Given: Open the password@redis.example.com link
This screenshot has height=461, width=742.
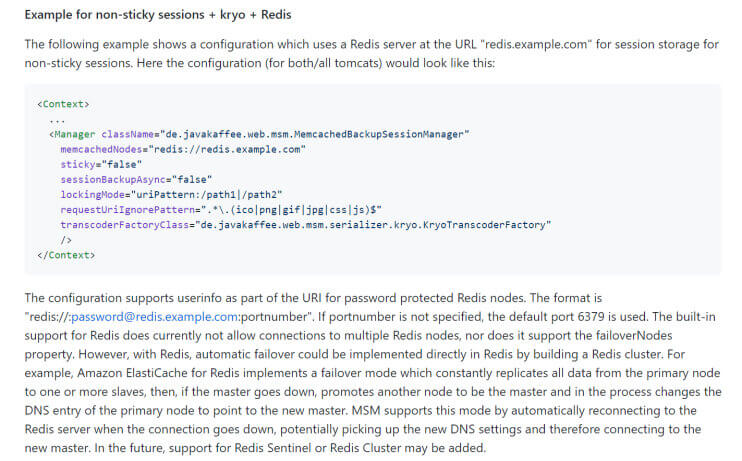Looking at the screenshot, I should tap(155, 317).
